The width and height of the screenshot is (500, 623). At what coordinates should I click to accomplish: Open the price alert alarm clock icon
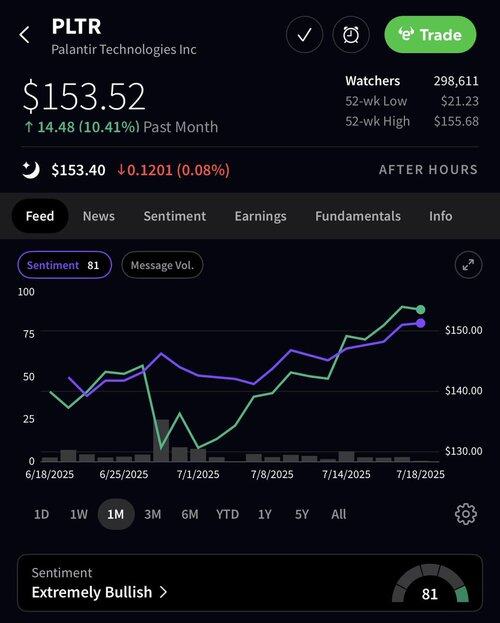351,35
